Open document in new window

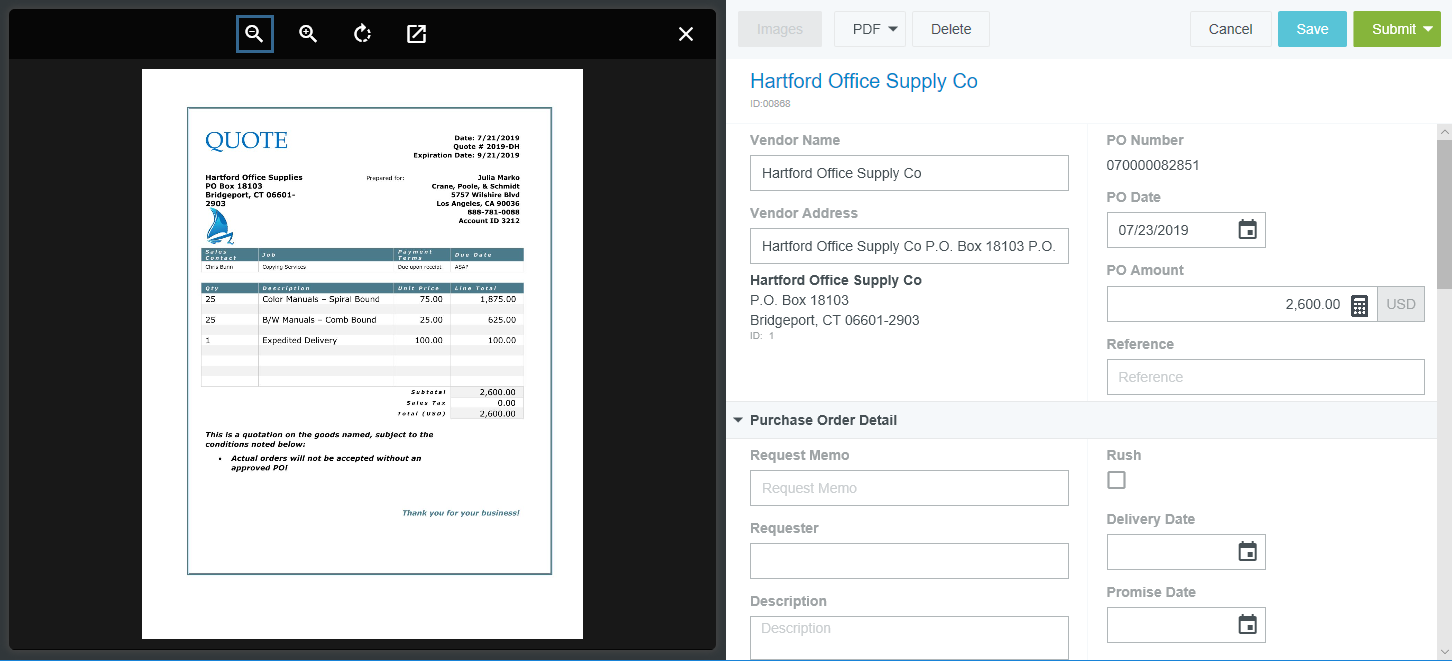tap(416, 34)
